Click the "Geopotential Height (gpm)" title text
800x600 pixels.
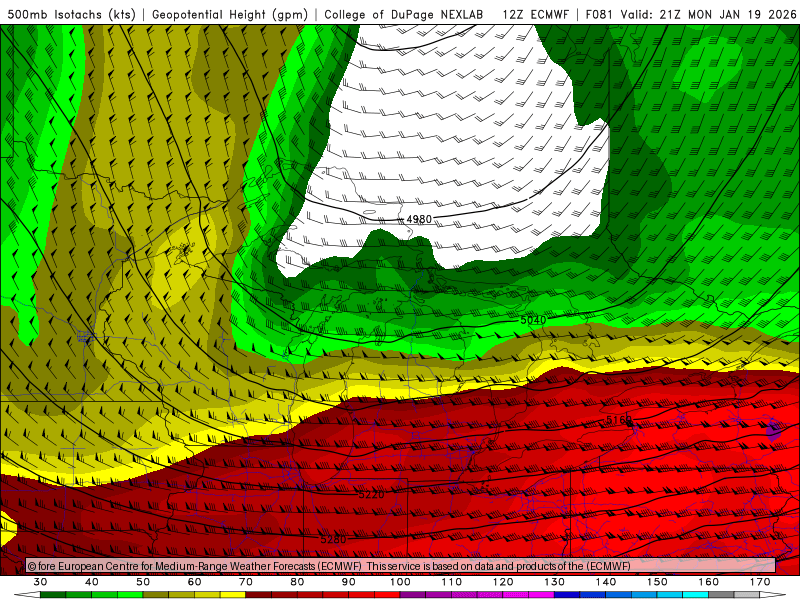[x=230, y=14]
